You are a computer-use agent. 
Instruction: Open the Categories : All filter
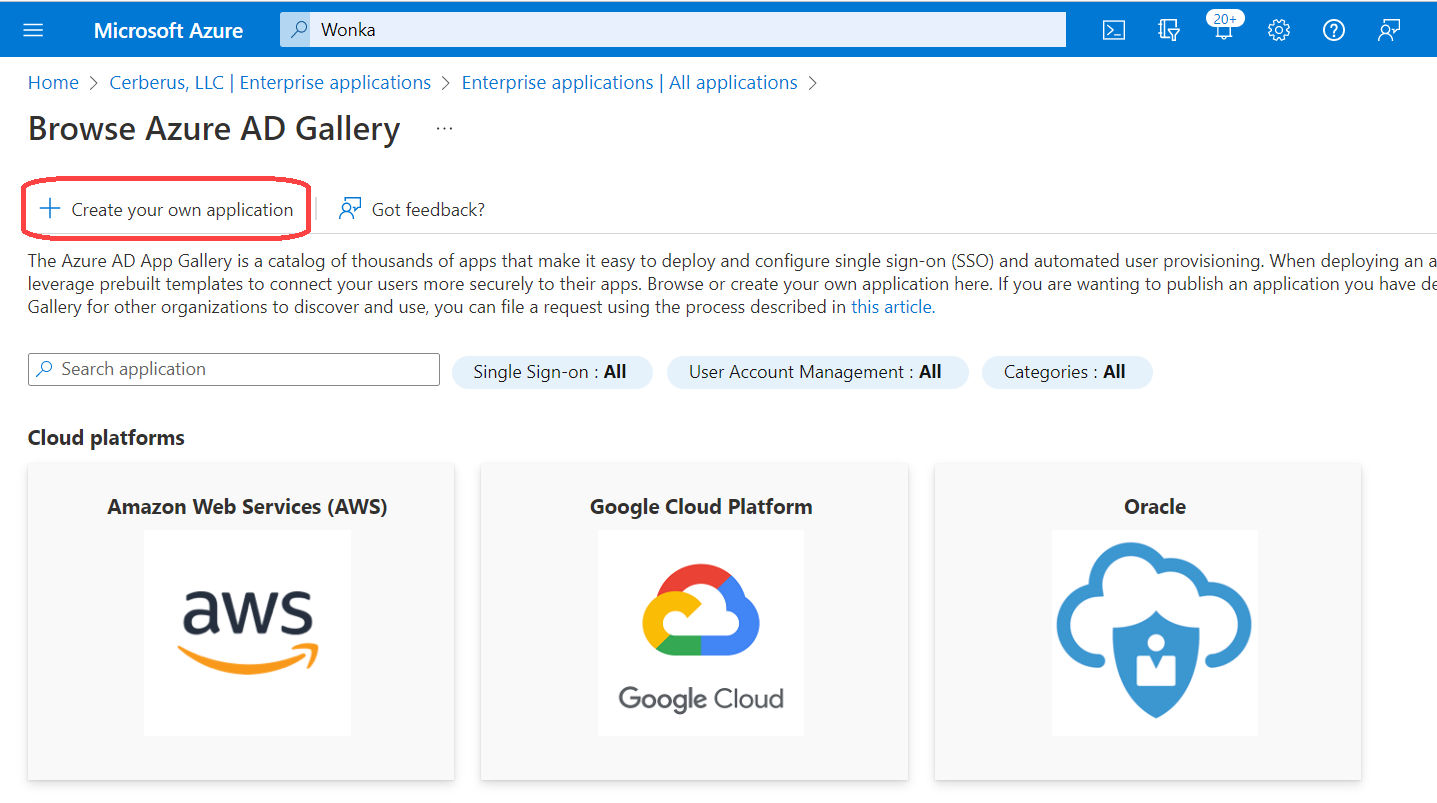point(1067,372)
